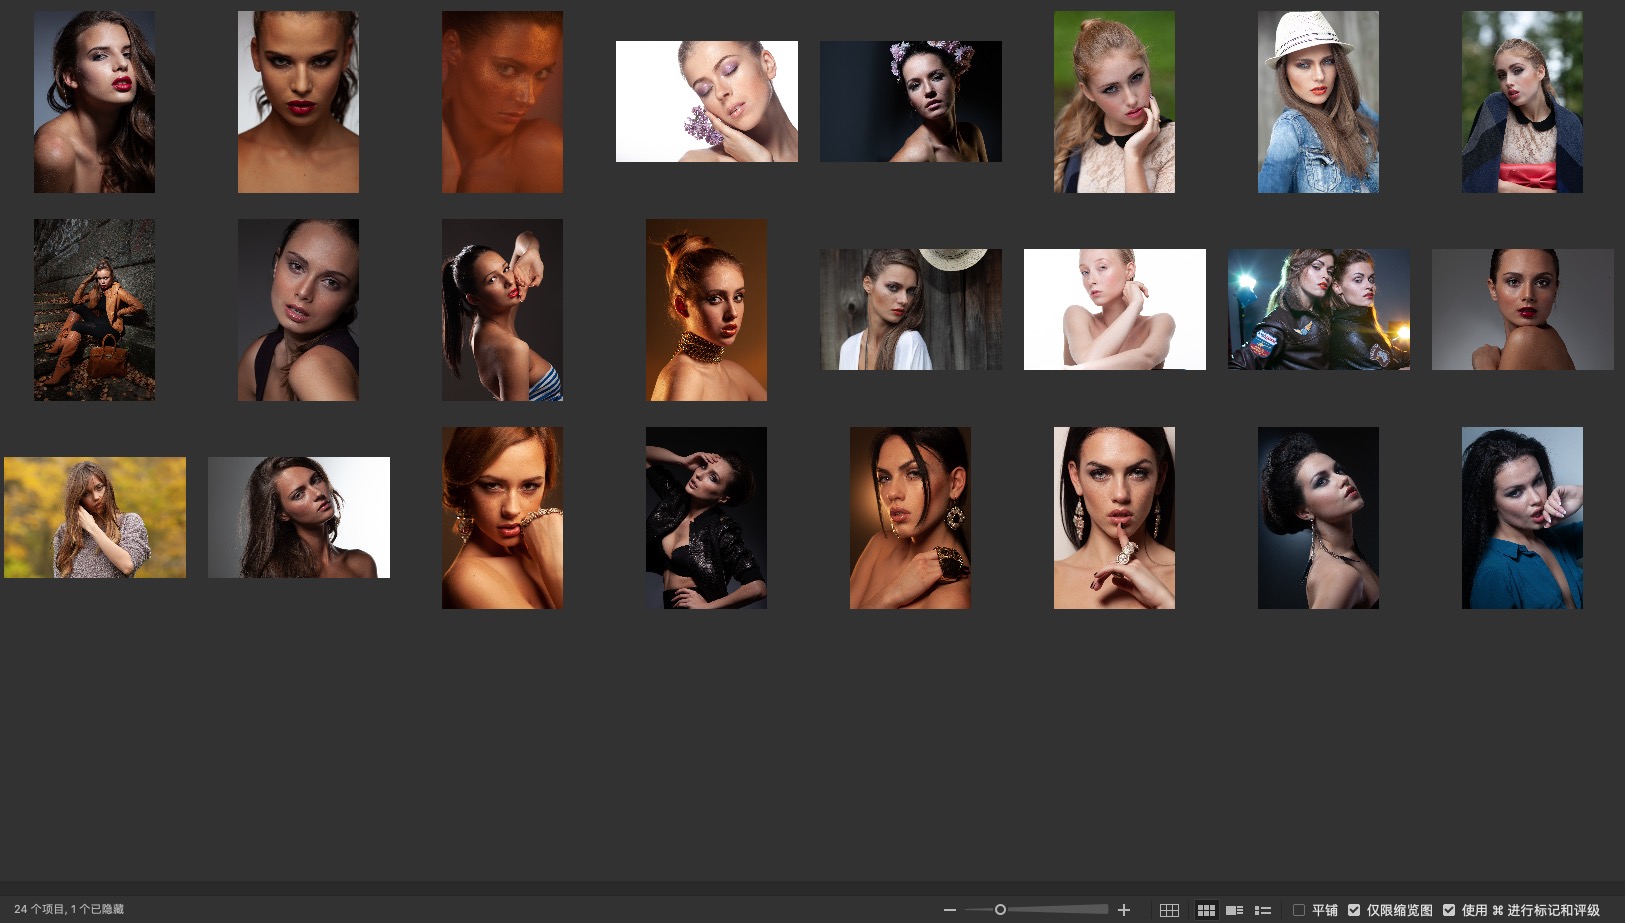Select photo of two women in bomber jackets
The image size is (1625, 923).
(1319, 309)
